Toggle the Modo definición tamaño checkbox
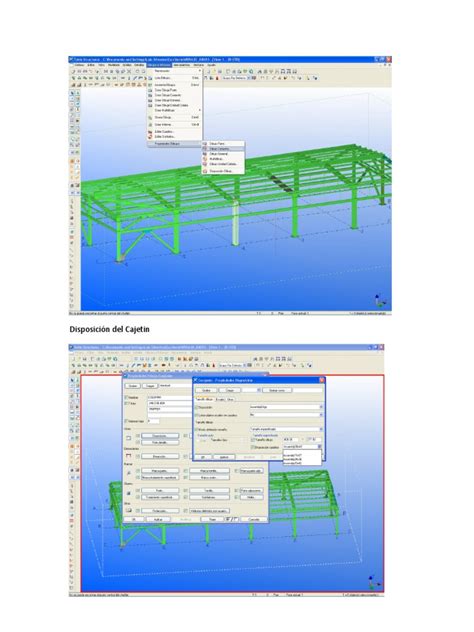This screenshot has height=632, width=474. [197, 429]
